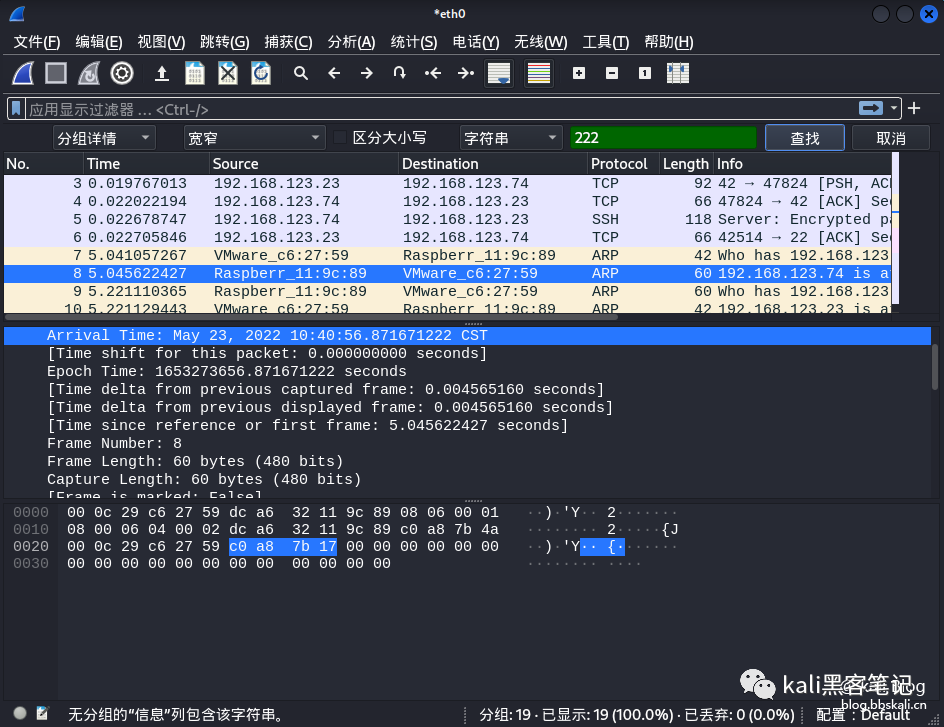Start capturing packets with the shark fin icon
This screenshot has width=944, height=727.
tap(23, 73)
